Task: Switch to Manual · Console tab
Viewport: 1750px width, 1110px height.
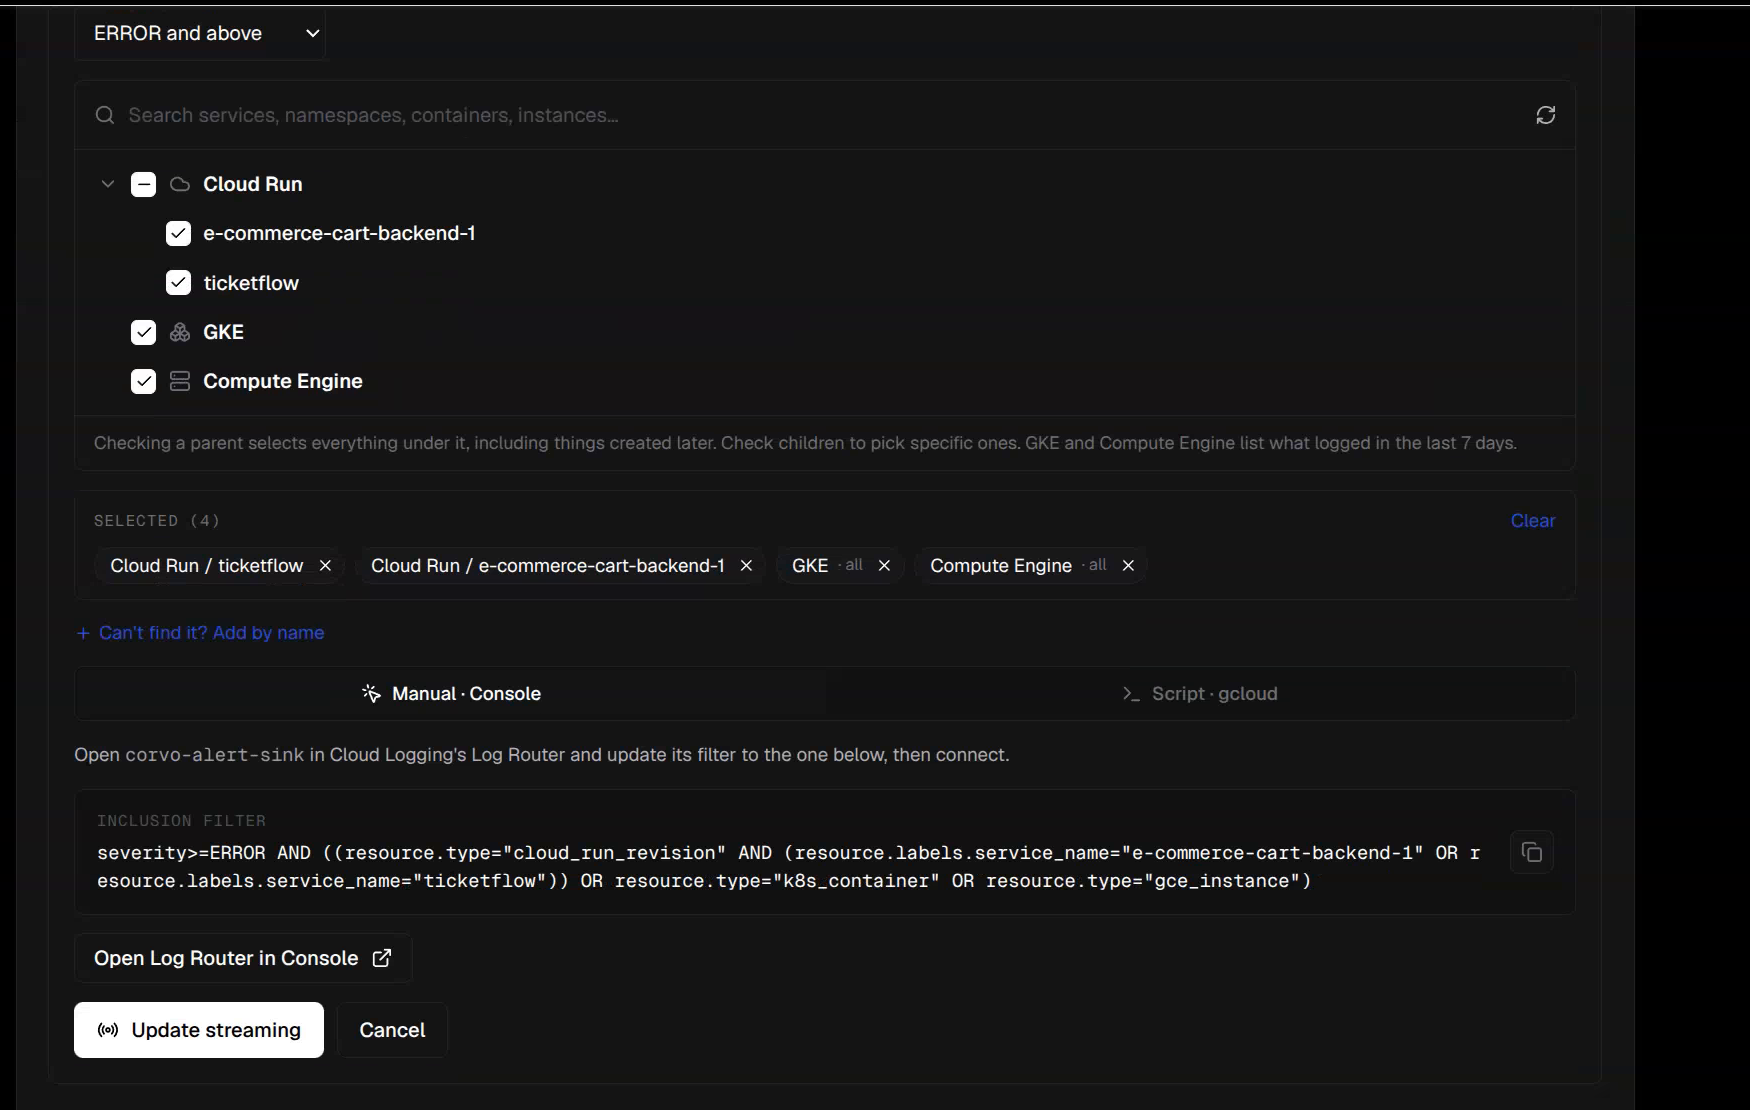Action: tap(451, 694)
